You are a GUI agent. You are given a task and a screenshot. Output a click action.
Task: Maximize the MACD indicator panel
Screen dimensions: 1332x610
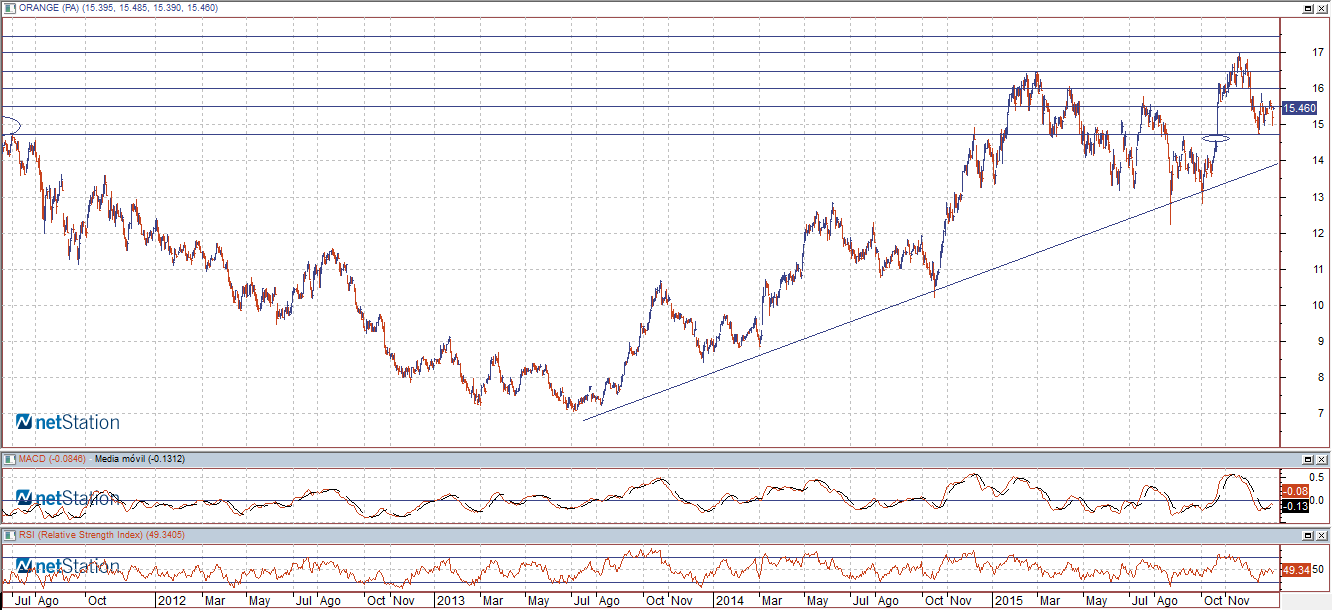[x=1308, y=458]
